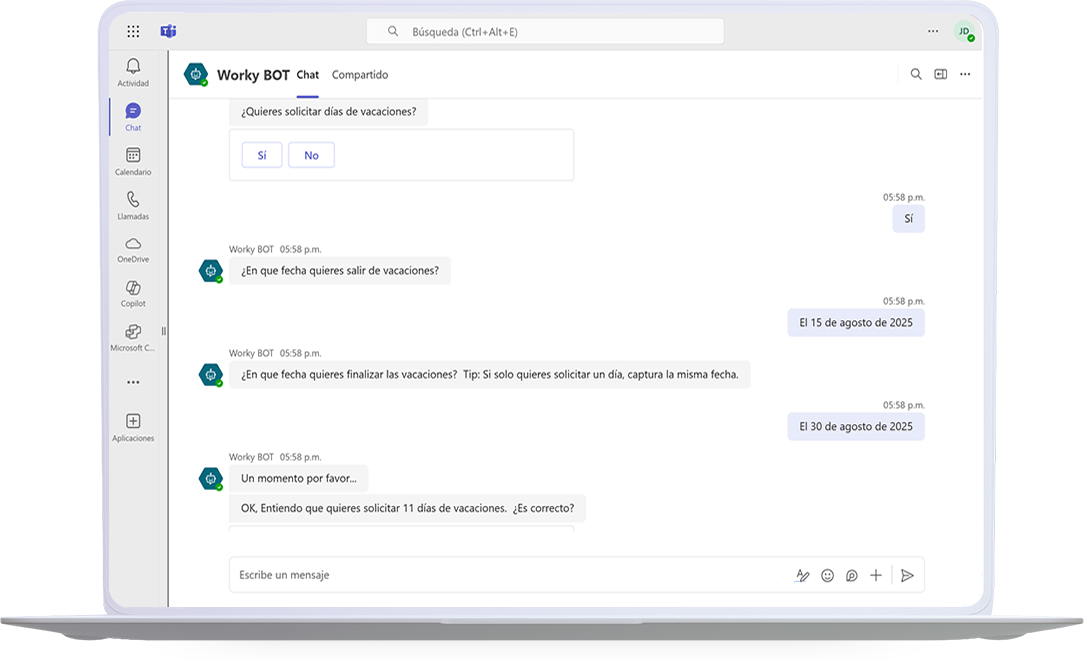Click the Búsqueda search bar
The height and width of the screenshot is (665, 1084).
pyautogui.click(x=545, y=32)
